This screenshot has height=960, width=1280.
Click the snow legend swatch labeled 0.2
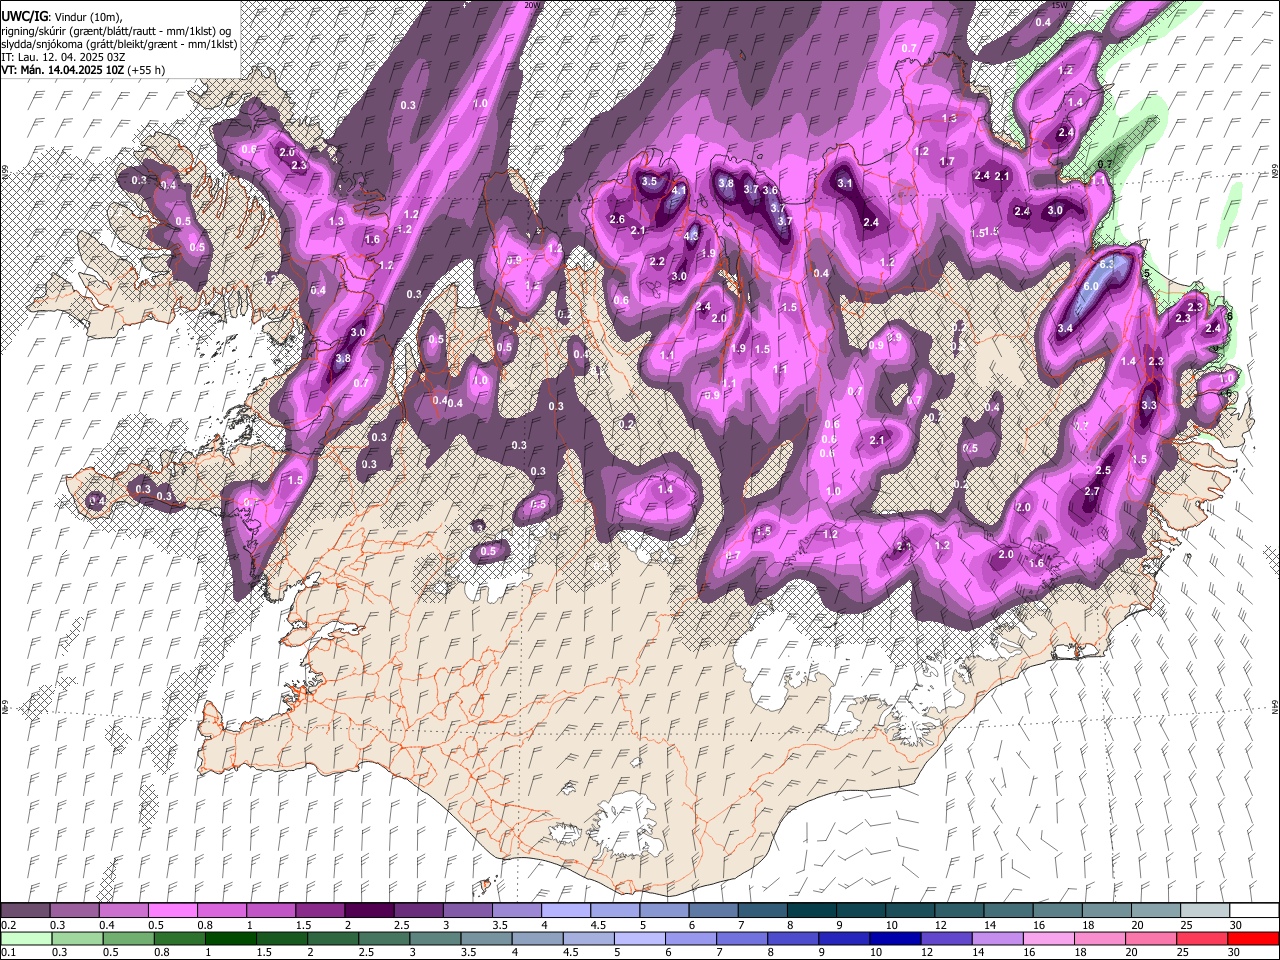[x=26, y=911]
